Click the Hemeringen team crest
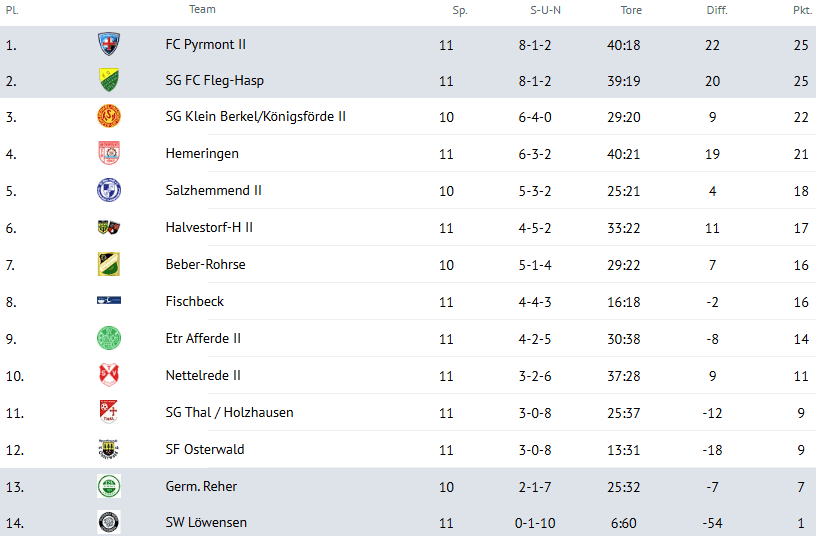This screenshot has height=536, width=816. pyautogui.click(x=109, y=154)
